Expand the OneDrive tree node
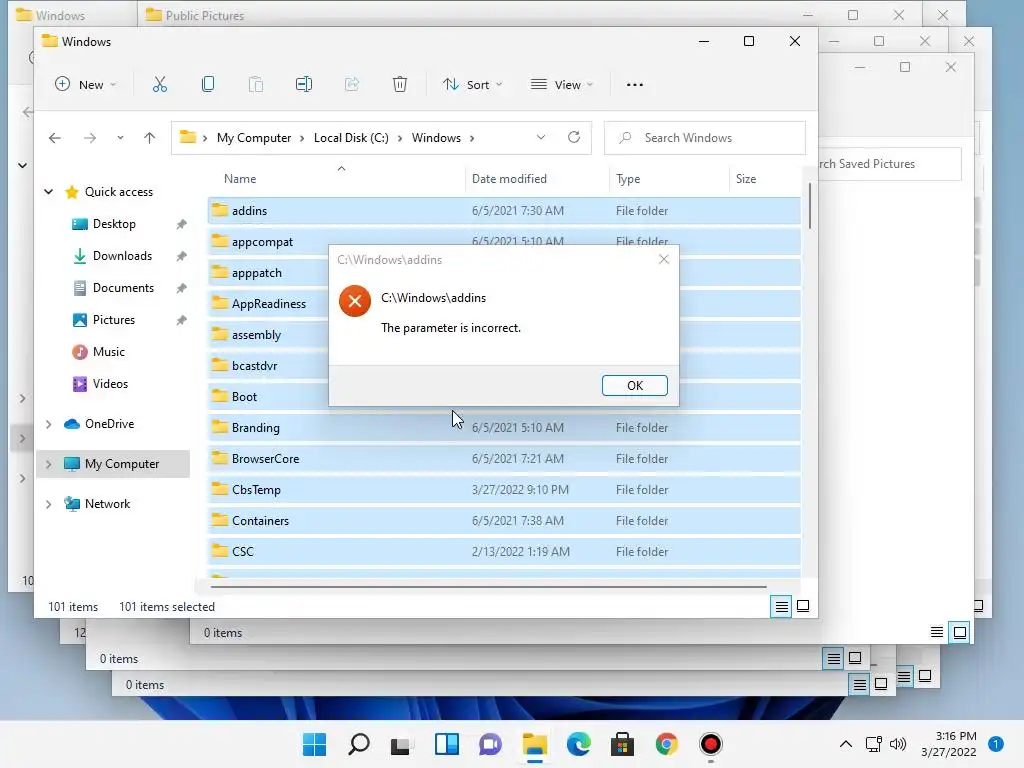Viewport: 1024px width, 768px height. (x=48, y=424)
